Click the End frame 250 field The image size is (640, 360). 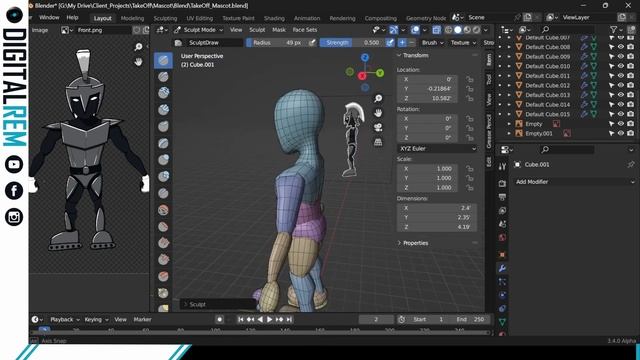pos(470,320)
